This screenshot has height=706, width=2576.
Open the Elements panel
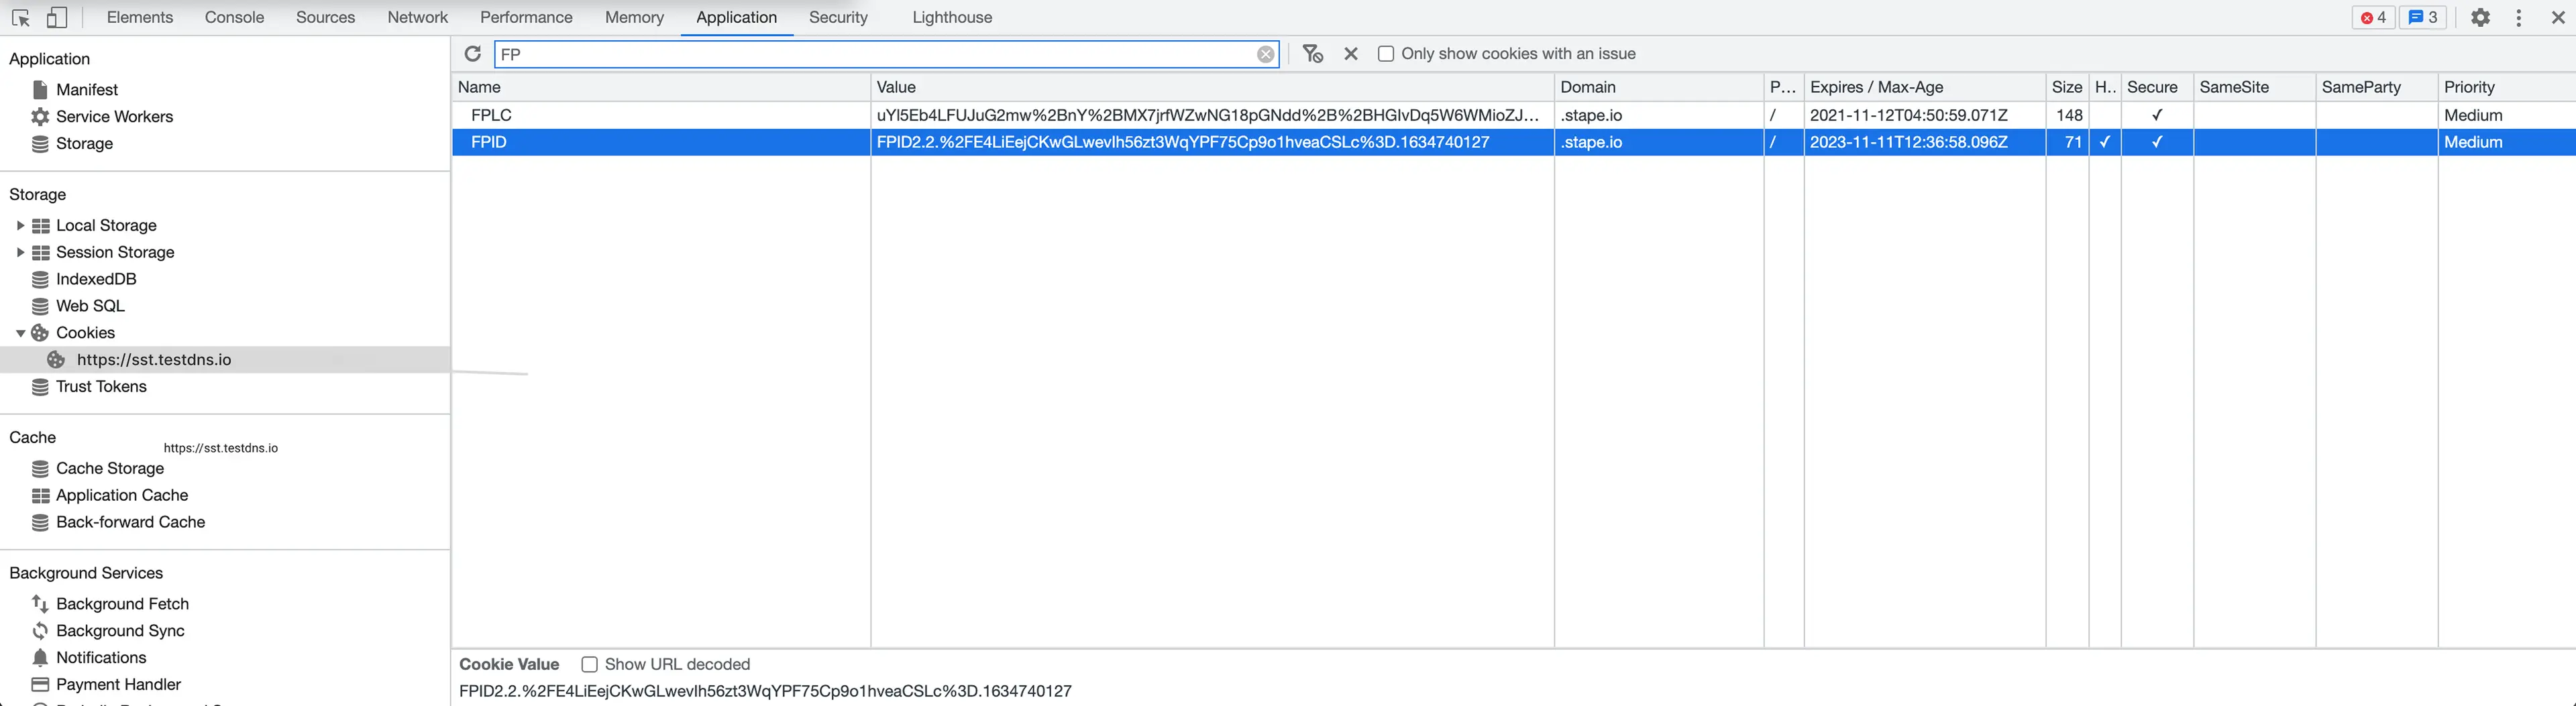(x=139, y=17)
